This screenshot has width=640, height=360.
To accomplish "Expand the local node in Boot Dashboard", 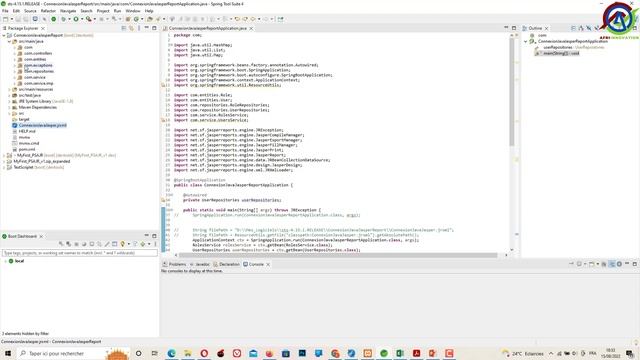I will tap(5, 261).
